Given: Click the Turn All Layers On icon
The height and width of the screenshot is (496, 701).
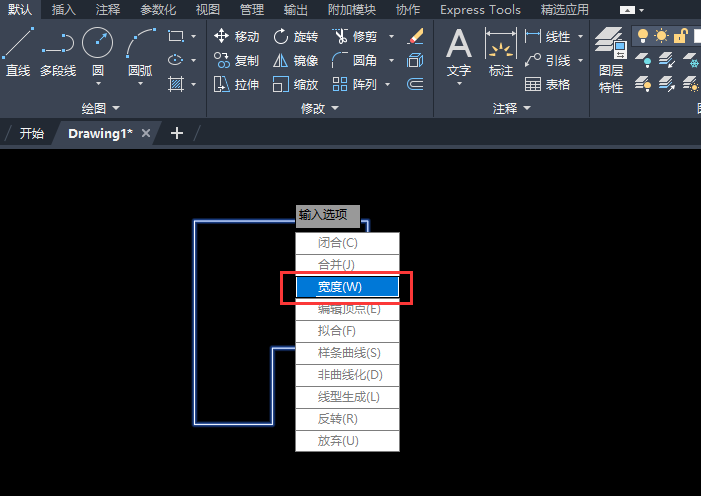Looking at the screenshot, I should point(643,84).
